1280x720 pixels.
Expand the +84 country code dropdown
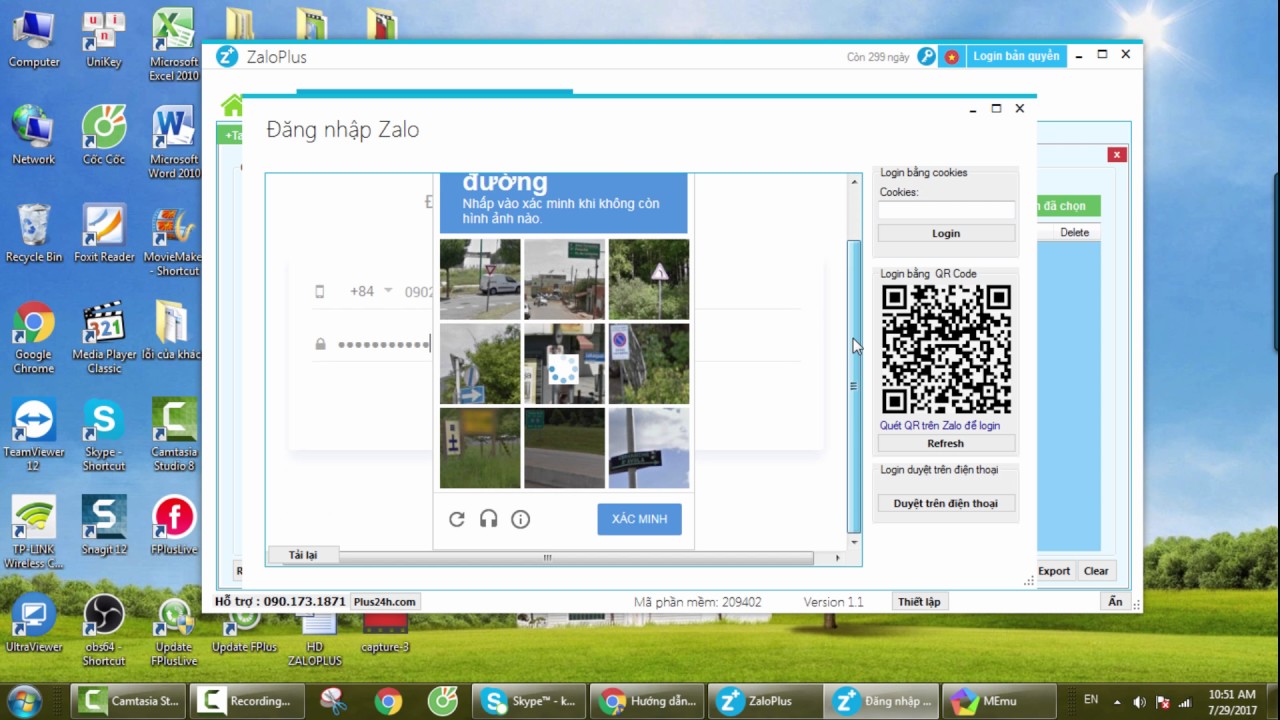(388, 291)
